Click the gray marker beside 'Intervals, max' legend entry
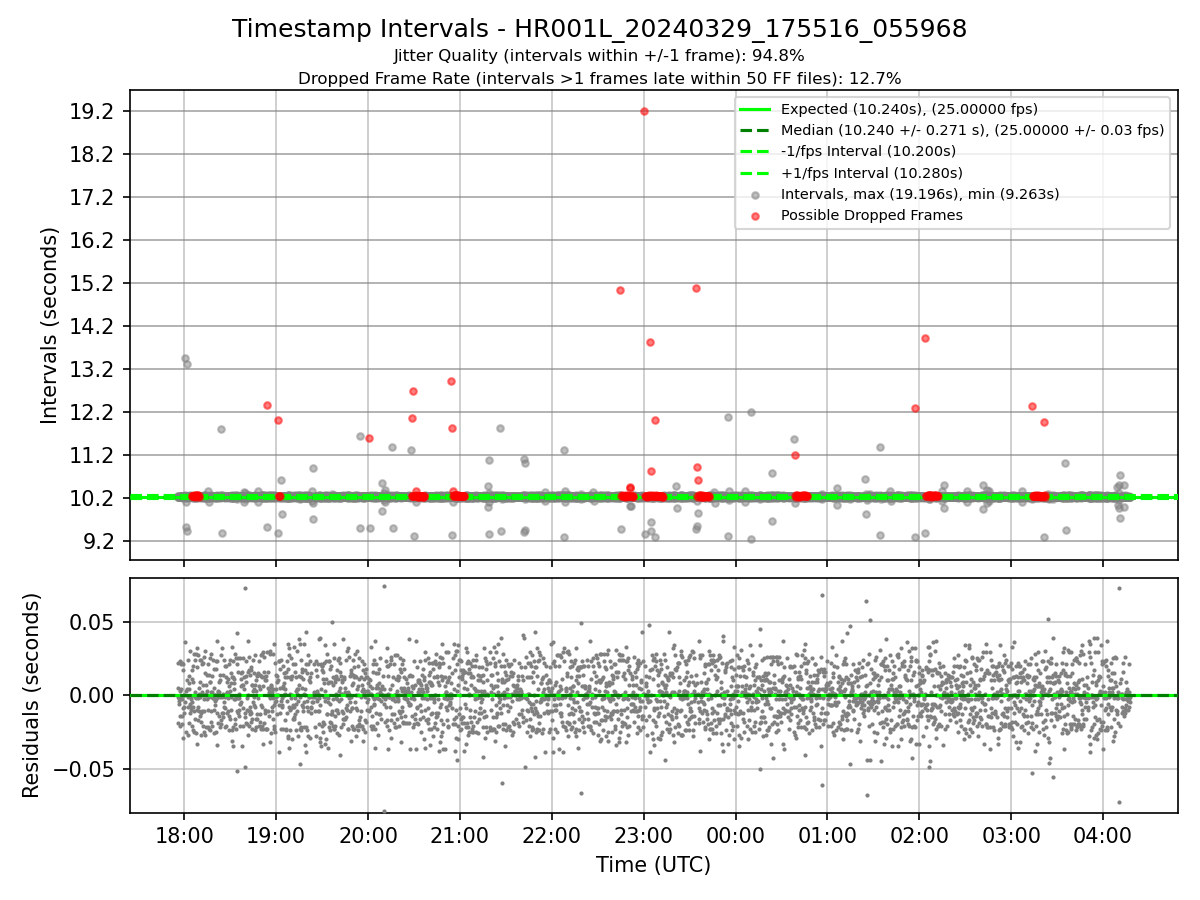 756,195
